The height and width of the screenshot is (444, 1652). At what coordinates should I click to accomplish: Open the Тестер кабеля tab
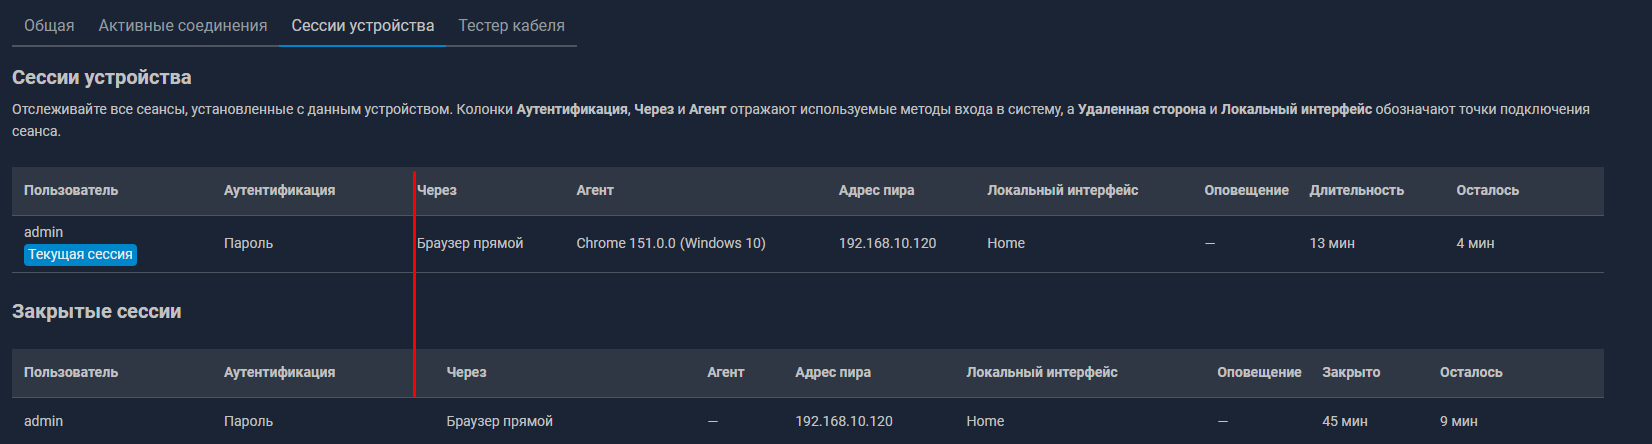511,25
